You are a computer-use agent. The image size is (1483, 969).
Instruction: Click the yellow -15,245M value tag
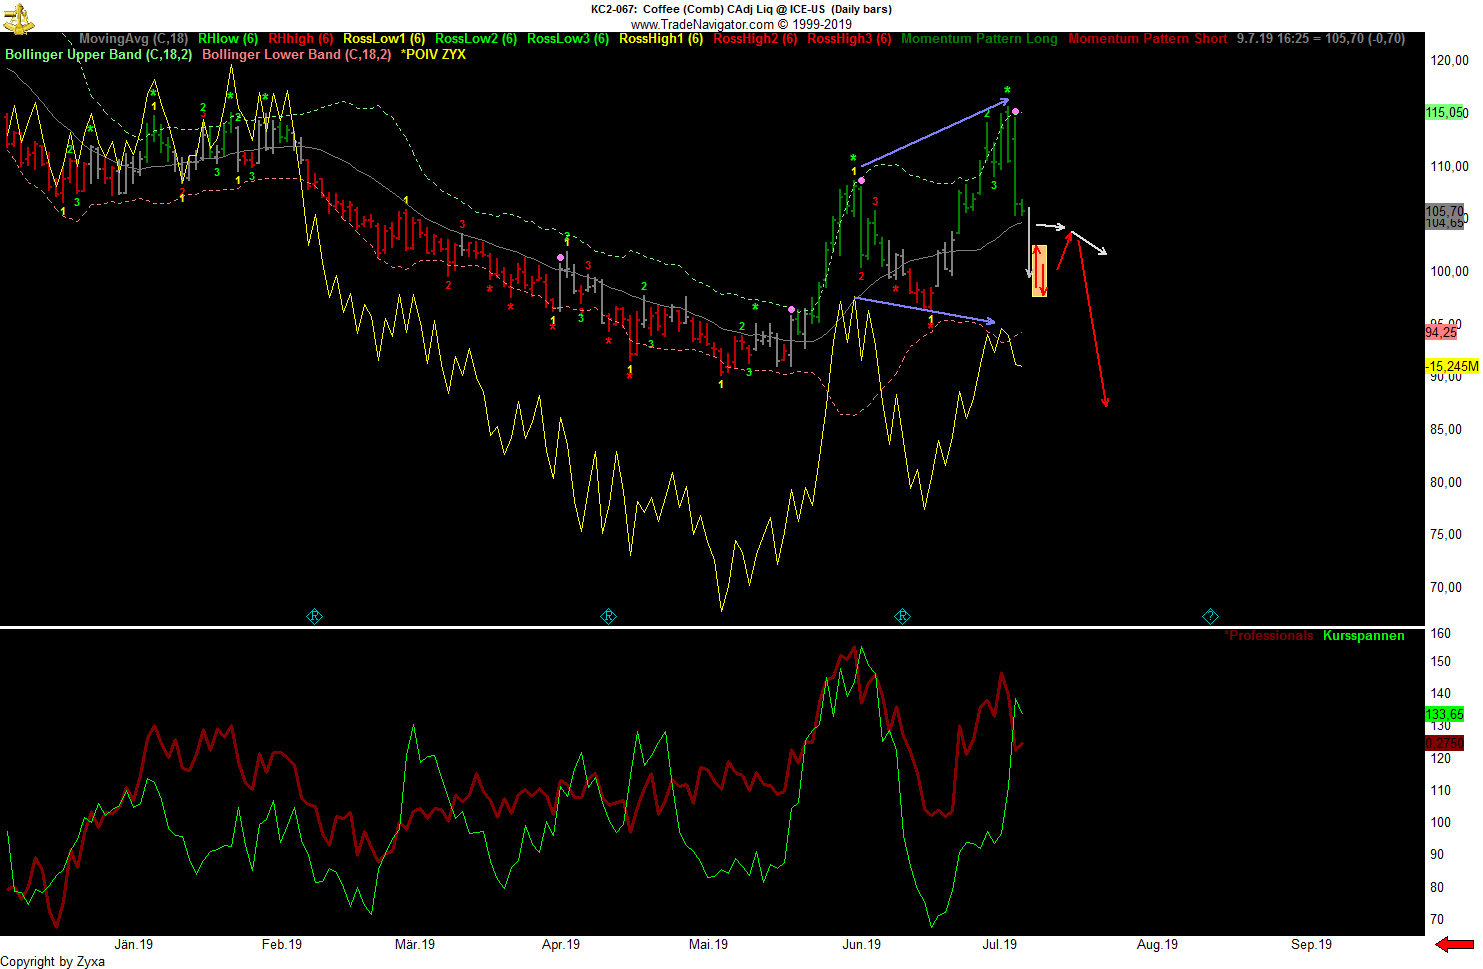pyautogui.click(x=1452, y=367)
